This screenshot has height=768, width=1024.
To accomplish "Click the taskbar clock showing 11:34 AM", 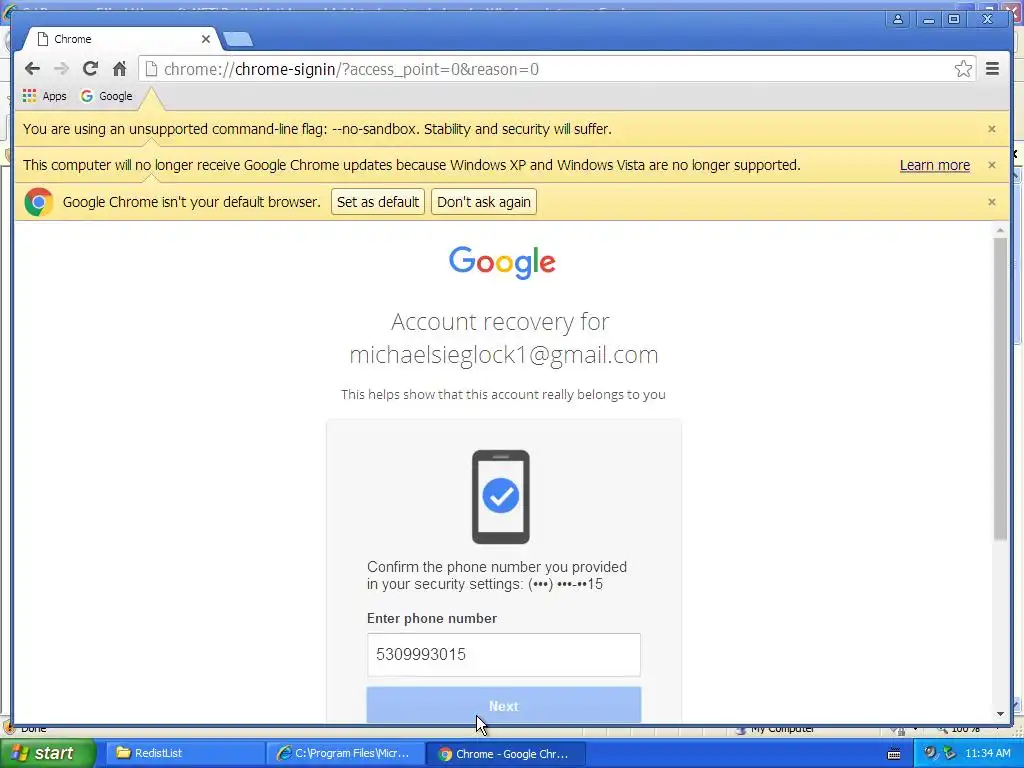I will (x=987, y=753).
